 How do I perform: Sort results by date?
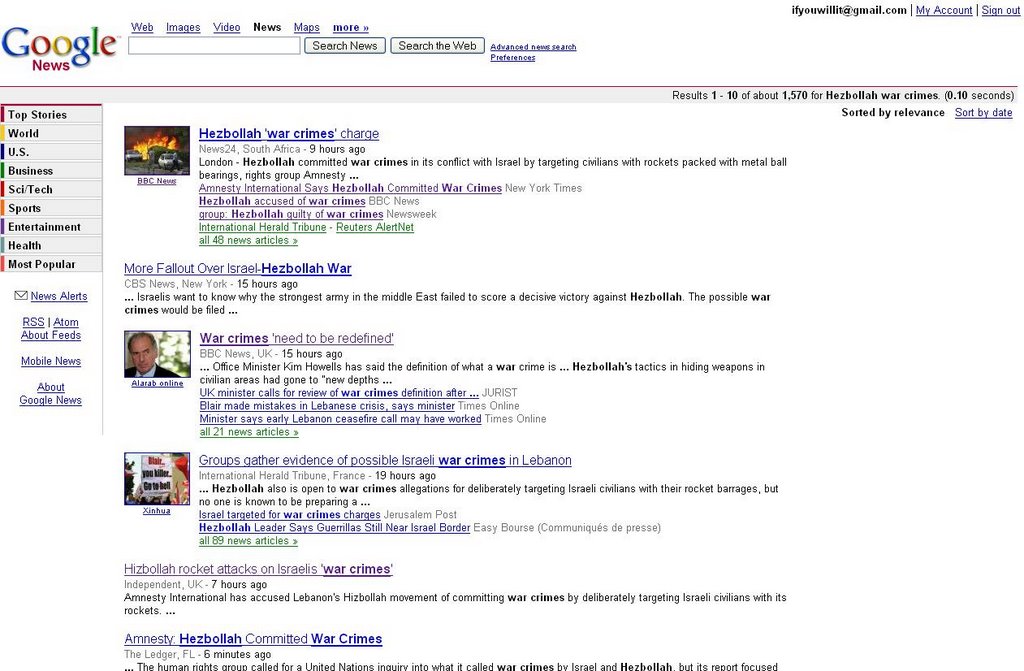click(984, 112)
